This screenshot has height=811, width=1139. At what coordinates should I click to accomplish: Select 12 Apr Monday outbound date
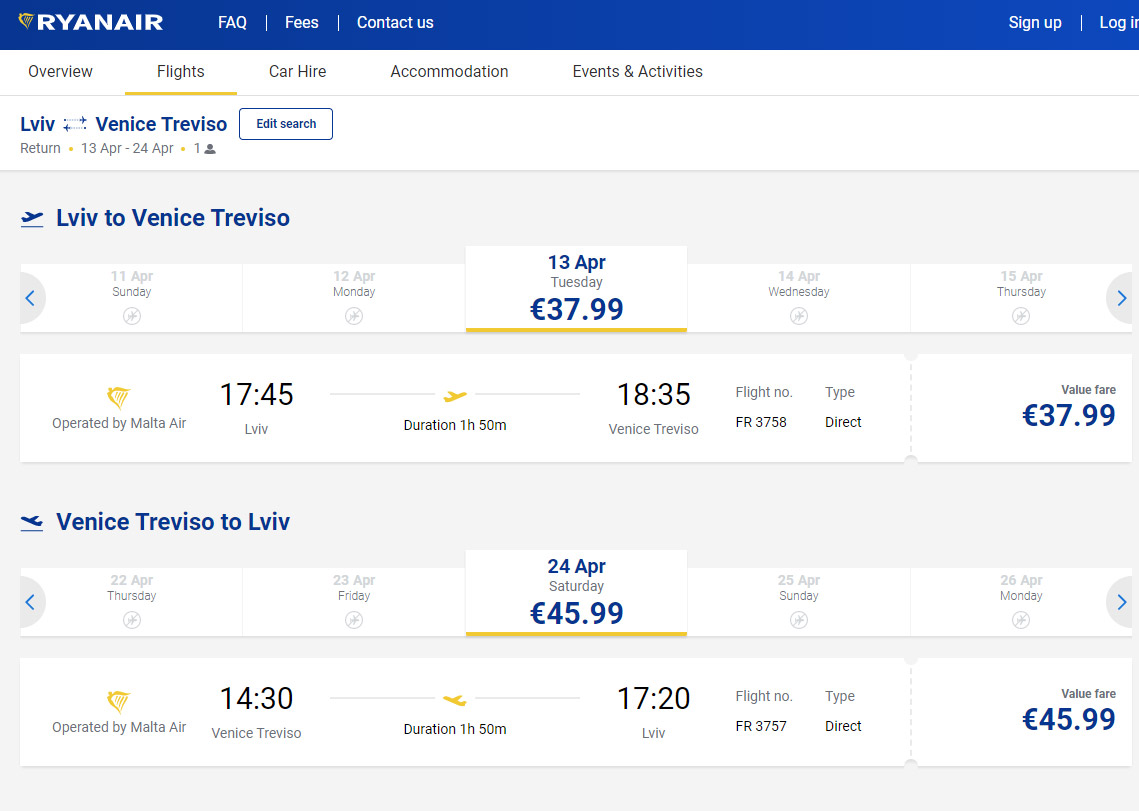click(354, 298)
